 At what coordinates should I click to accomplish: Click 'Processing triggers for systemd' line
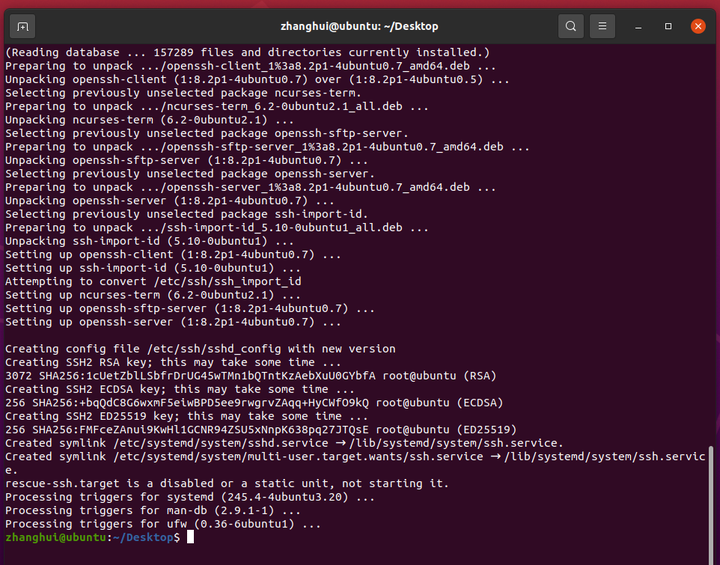point(190,497)
